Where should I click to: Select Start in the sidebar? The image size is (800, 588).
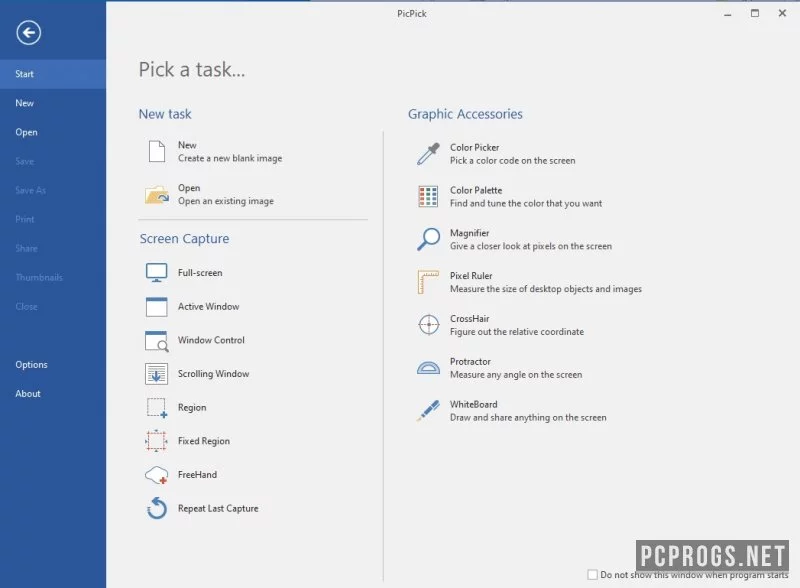(53, 74)
